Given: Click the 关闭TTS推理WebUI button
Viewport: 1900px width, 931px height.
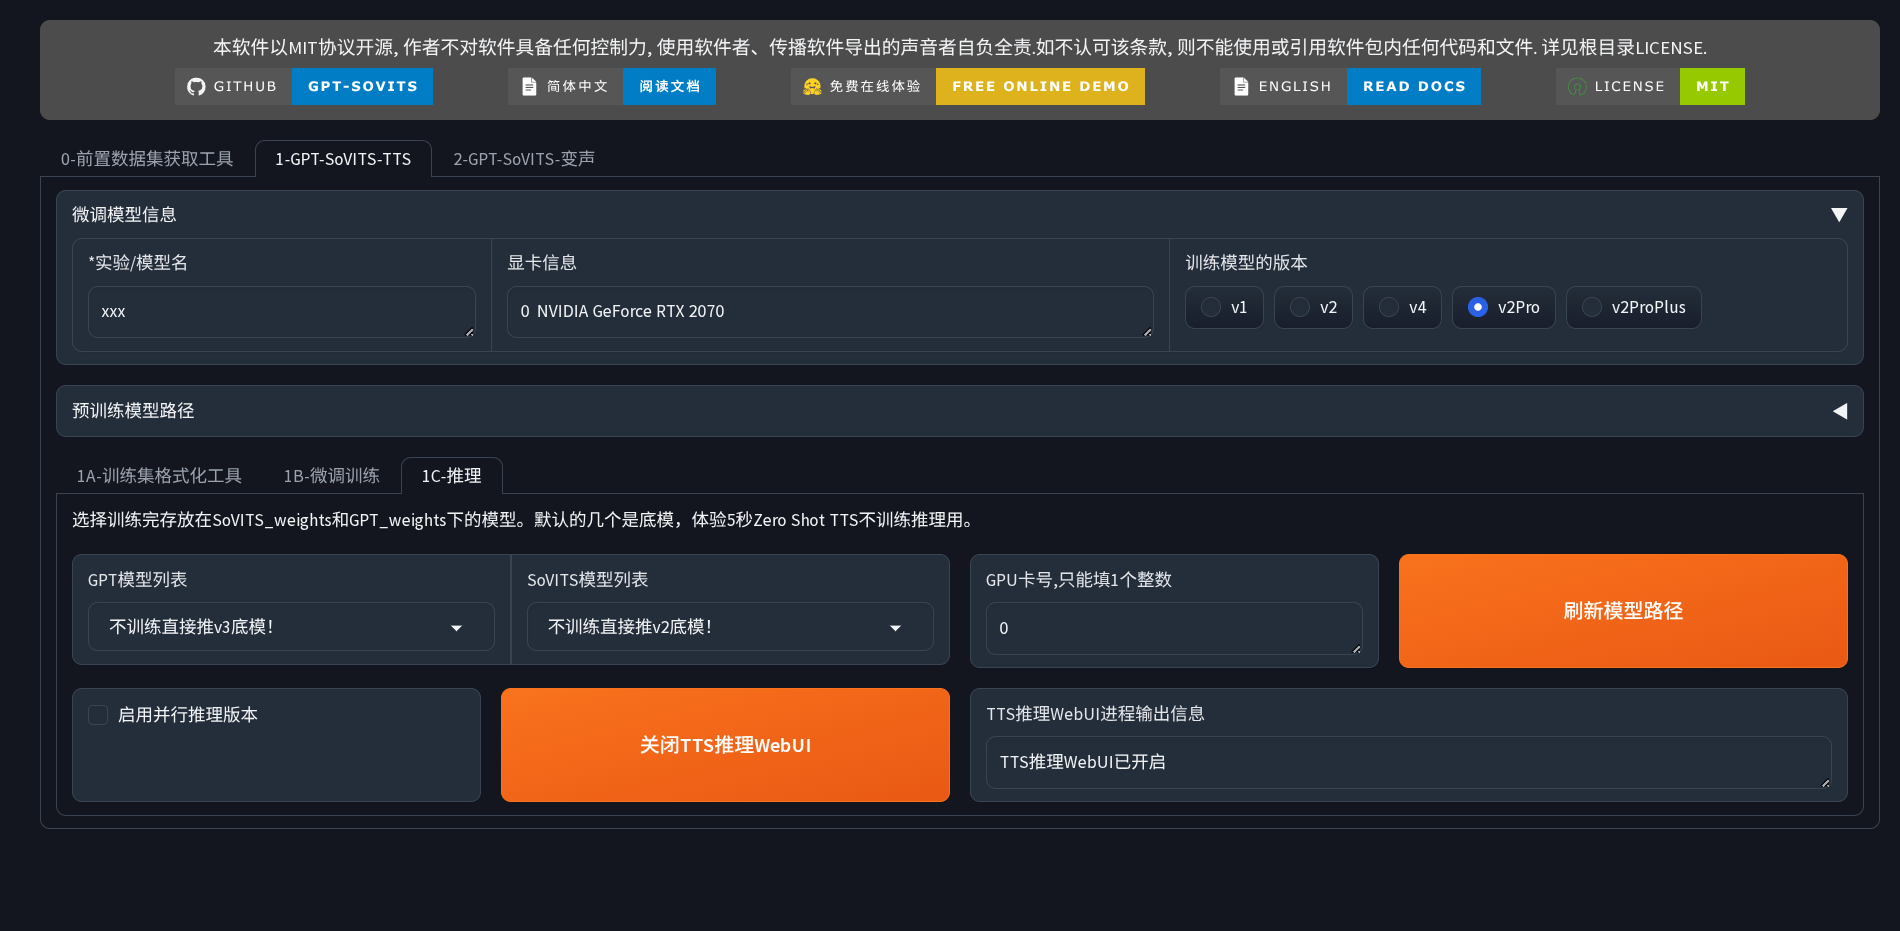Looking at the screenshot, I should pos(725,745).
